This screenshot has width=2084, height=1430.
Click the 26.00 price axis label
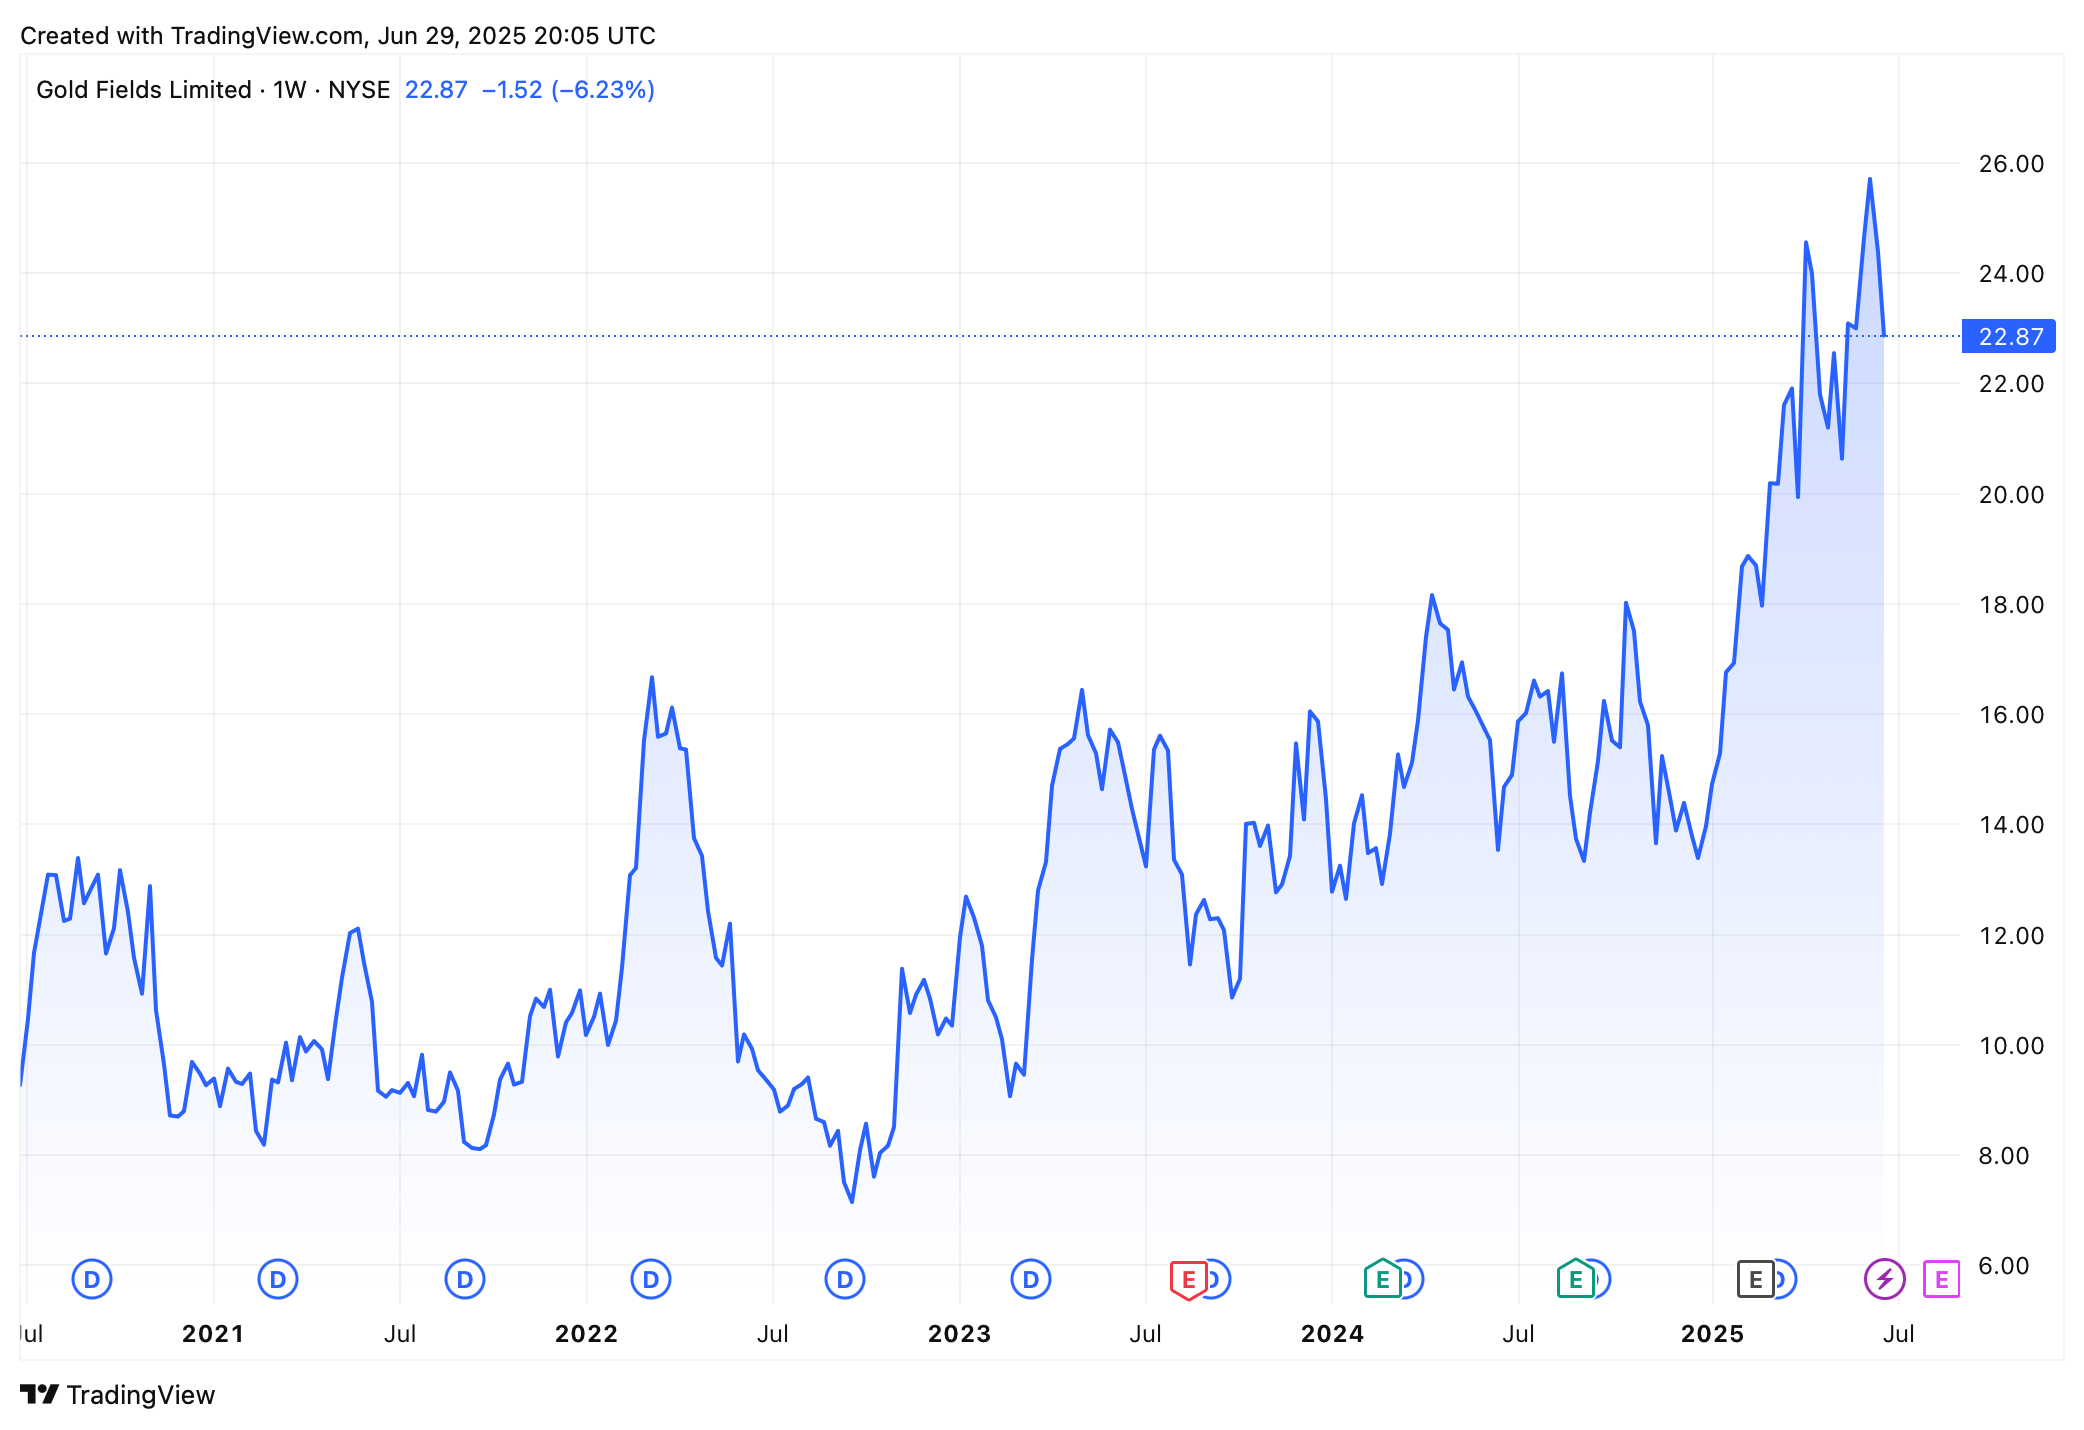tap(2011, 163)
